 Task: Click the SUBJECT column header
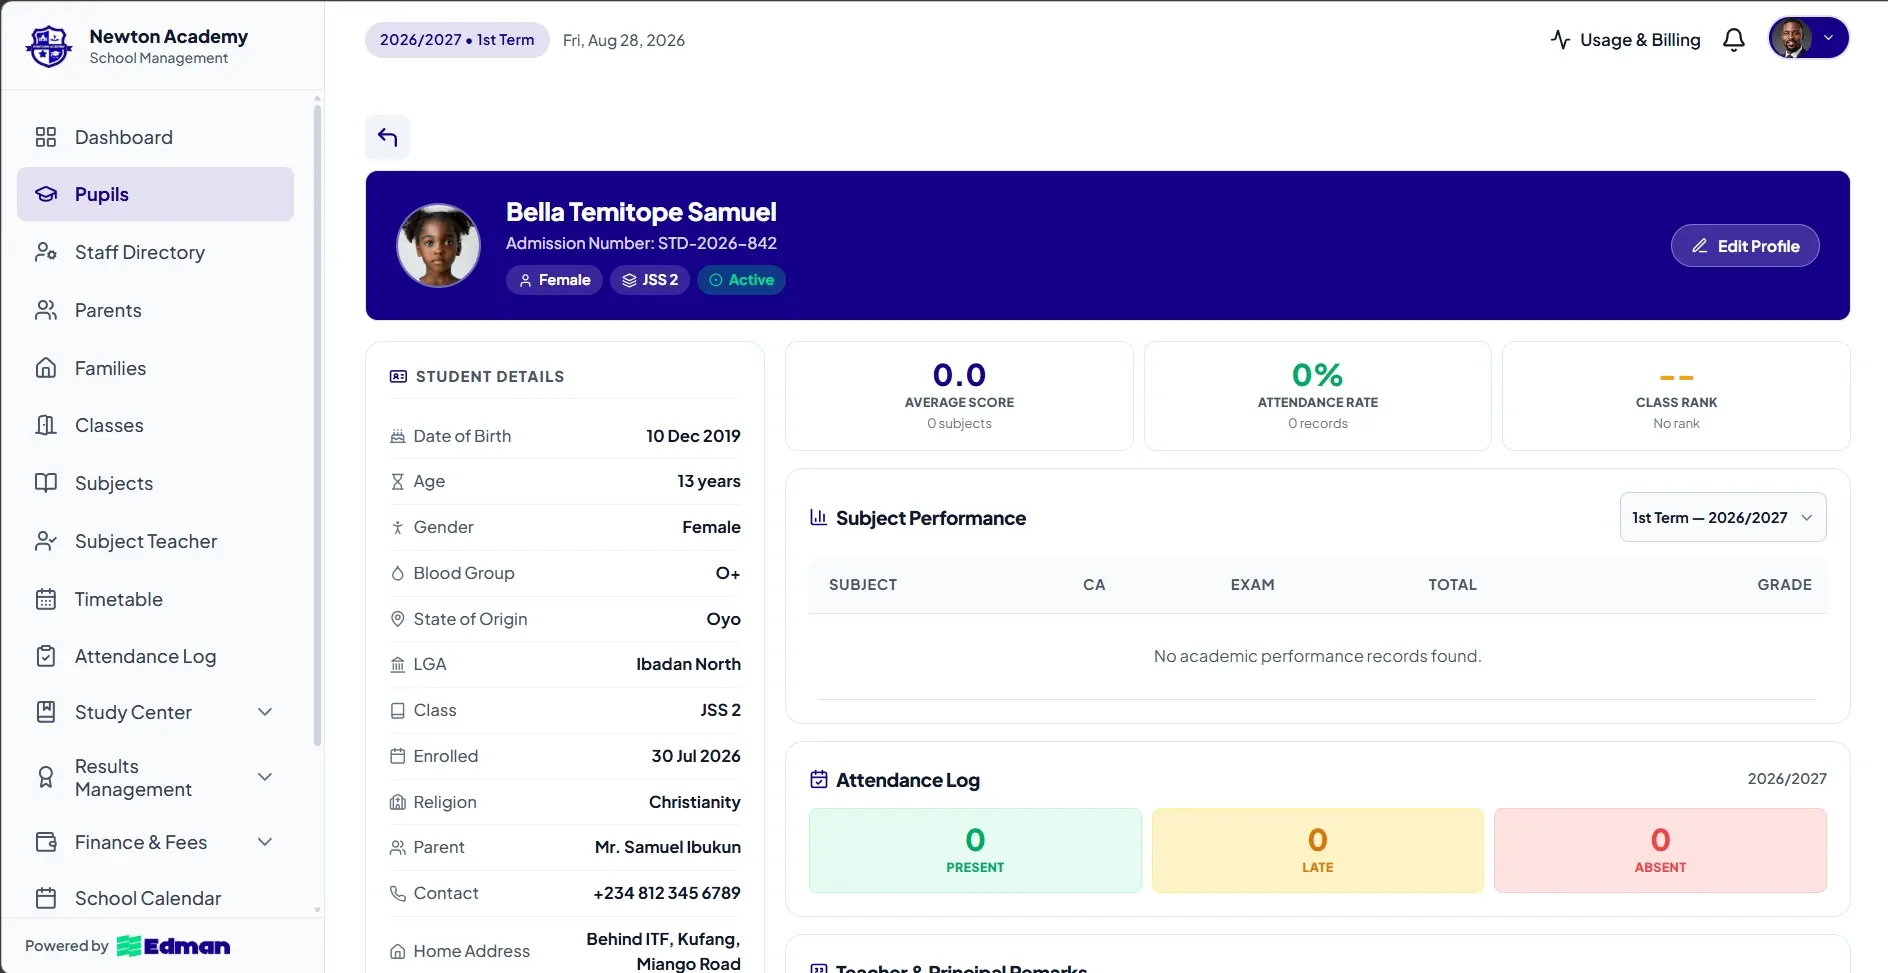click(x=863, y=585)
